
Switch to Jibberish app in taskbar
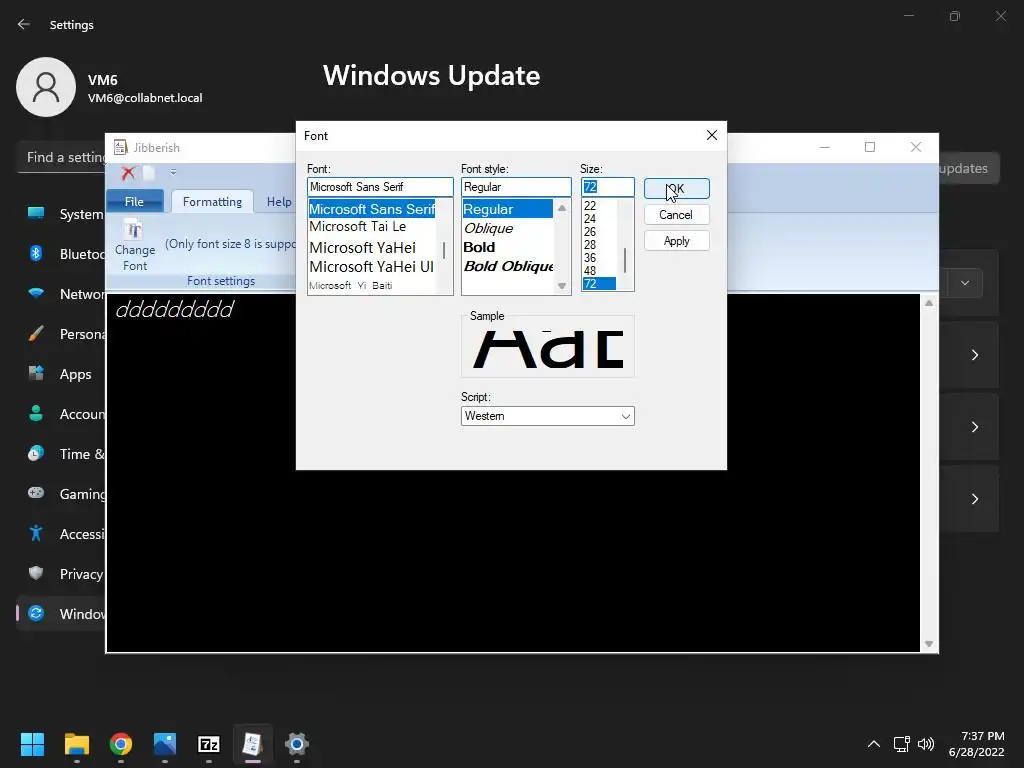(x=253, y=744)
